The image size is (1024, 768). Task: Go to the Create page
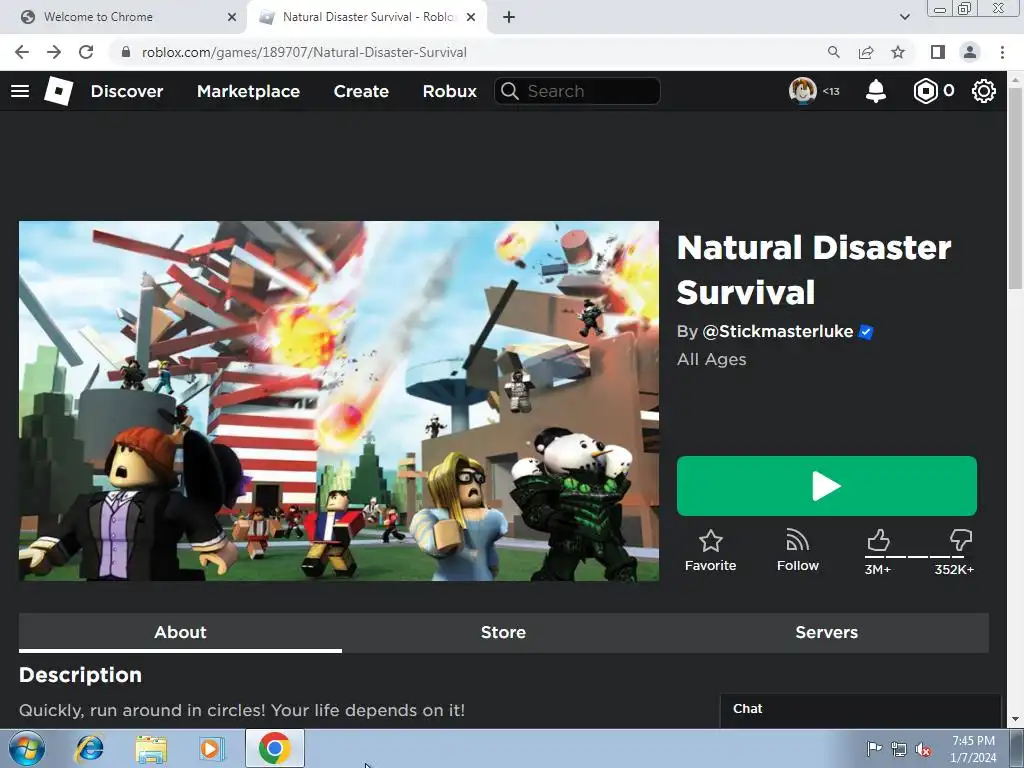tap(361, 91)
